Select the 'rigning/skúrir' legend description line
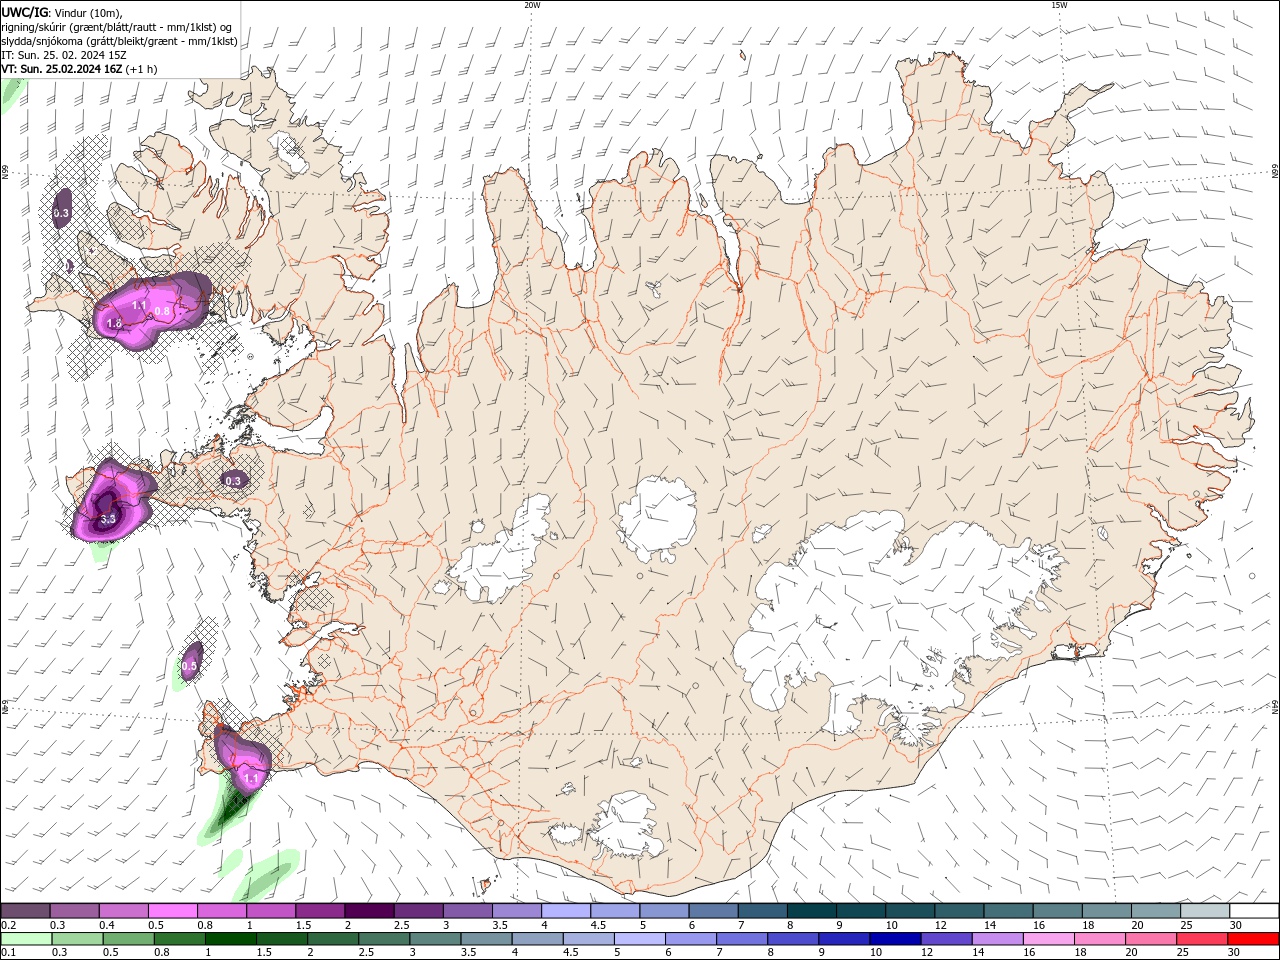Screen dimensions: 1280x960 pyautogui.click(x=116, y=27)
